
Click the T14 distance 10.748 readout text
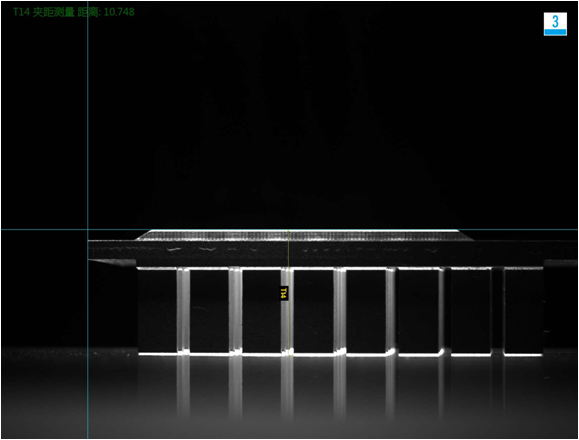74,12
